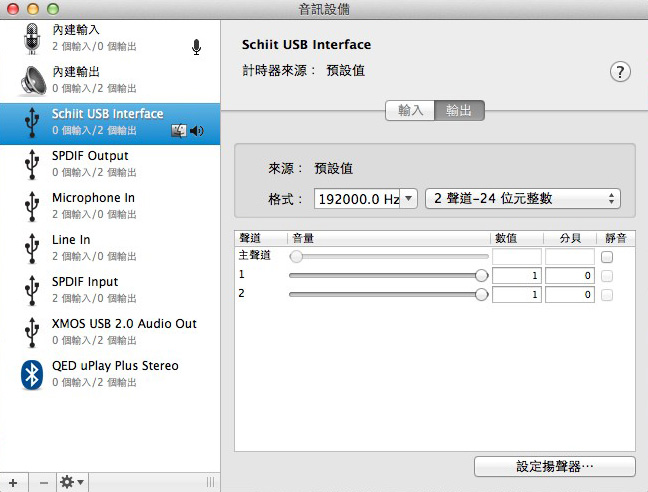
Task: Click 主聲道 數值 empty field
Action: click(x=517, y=257)
